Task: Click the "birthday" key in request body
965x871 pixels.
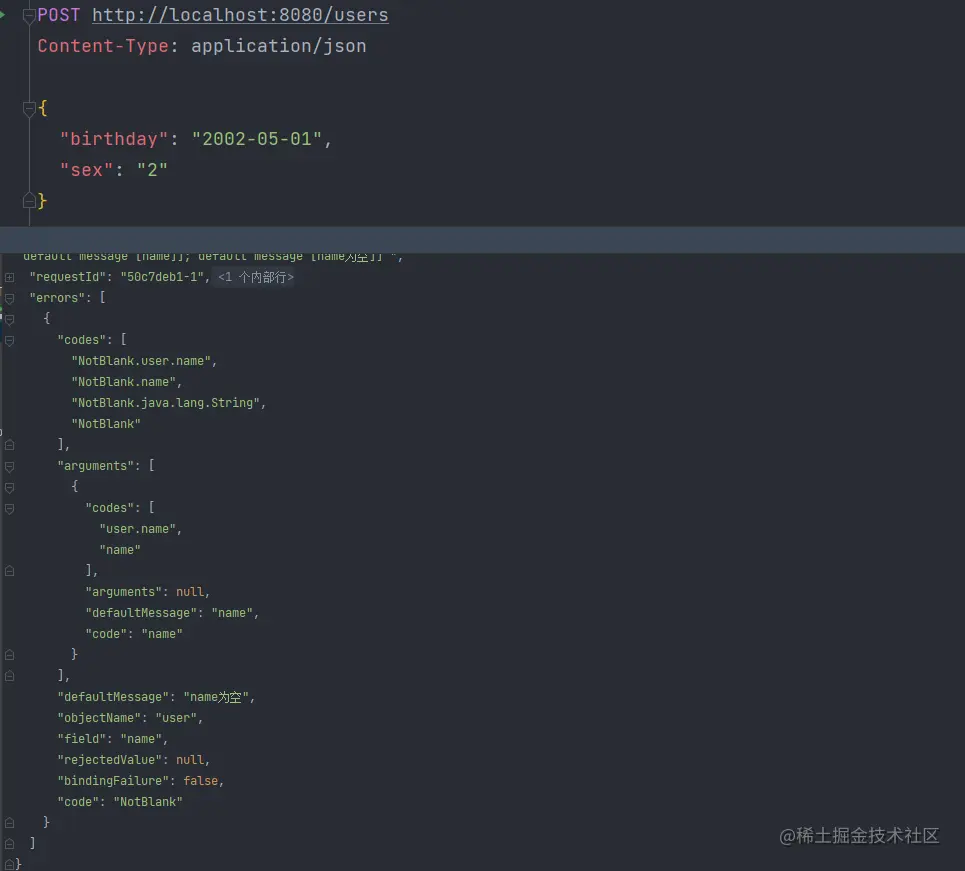Action: click(x=113, y=139)
